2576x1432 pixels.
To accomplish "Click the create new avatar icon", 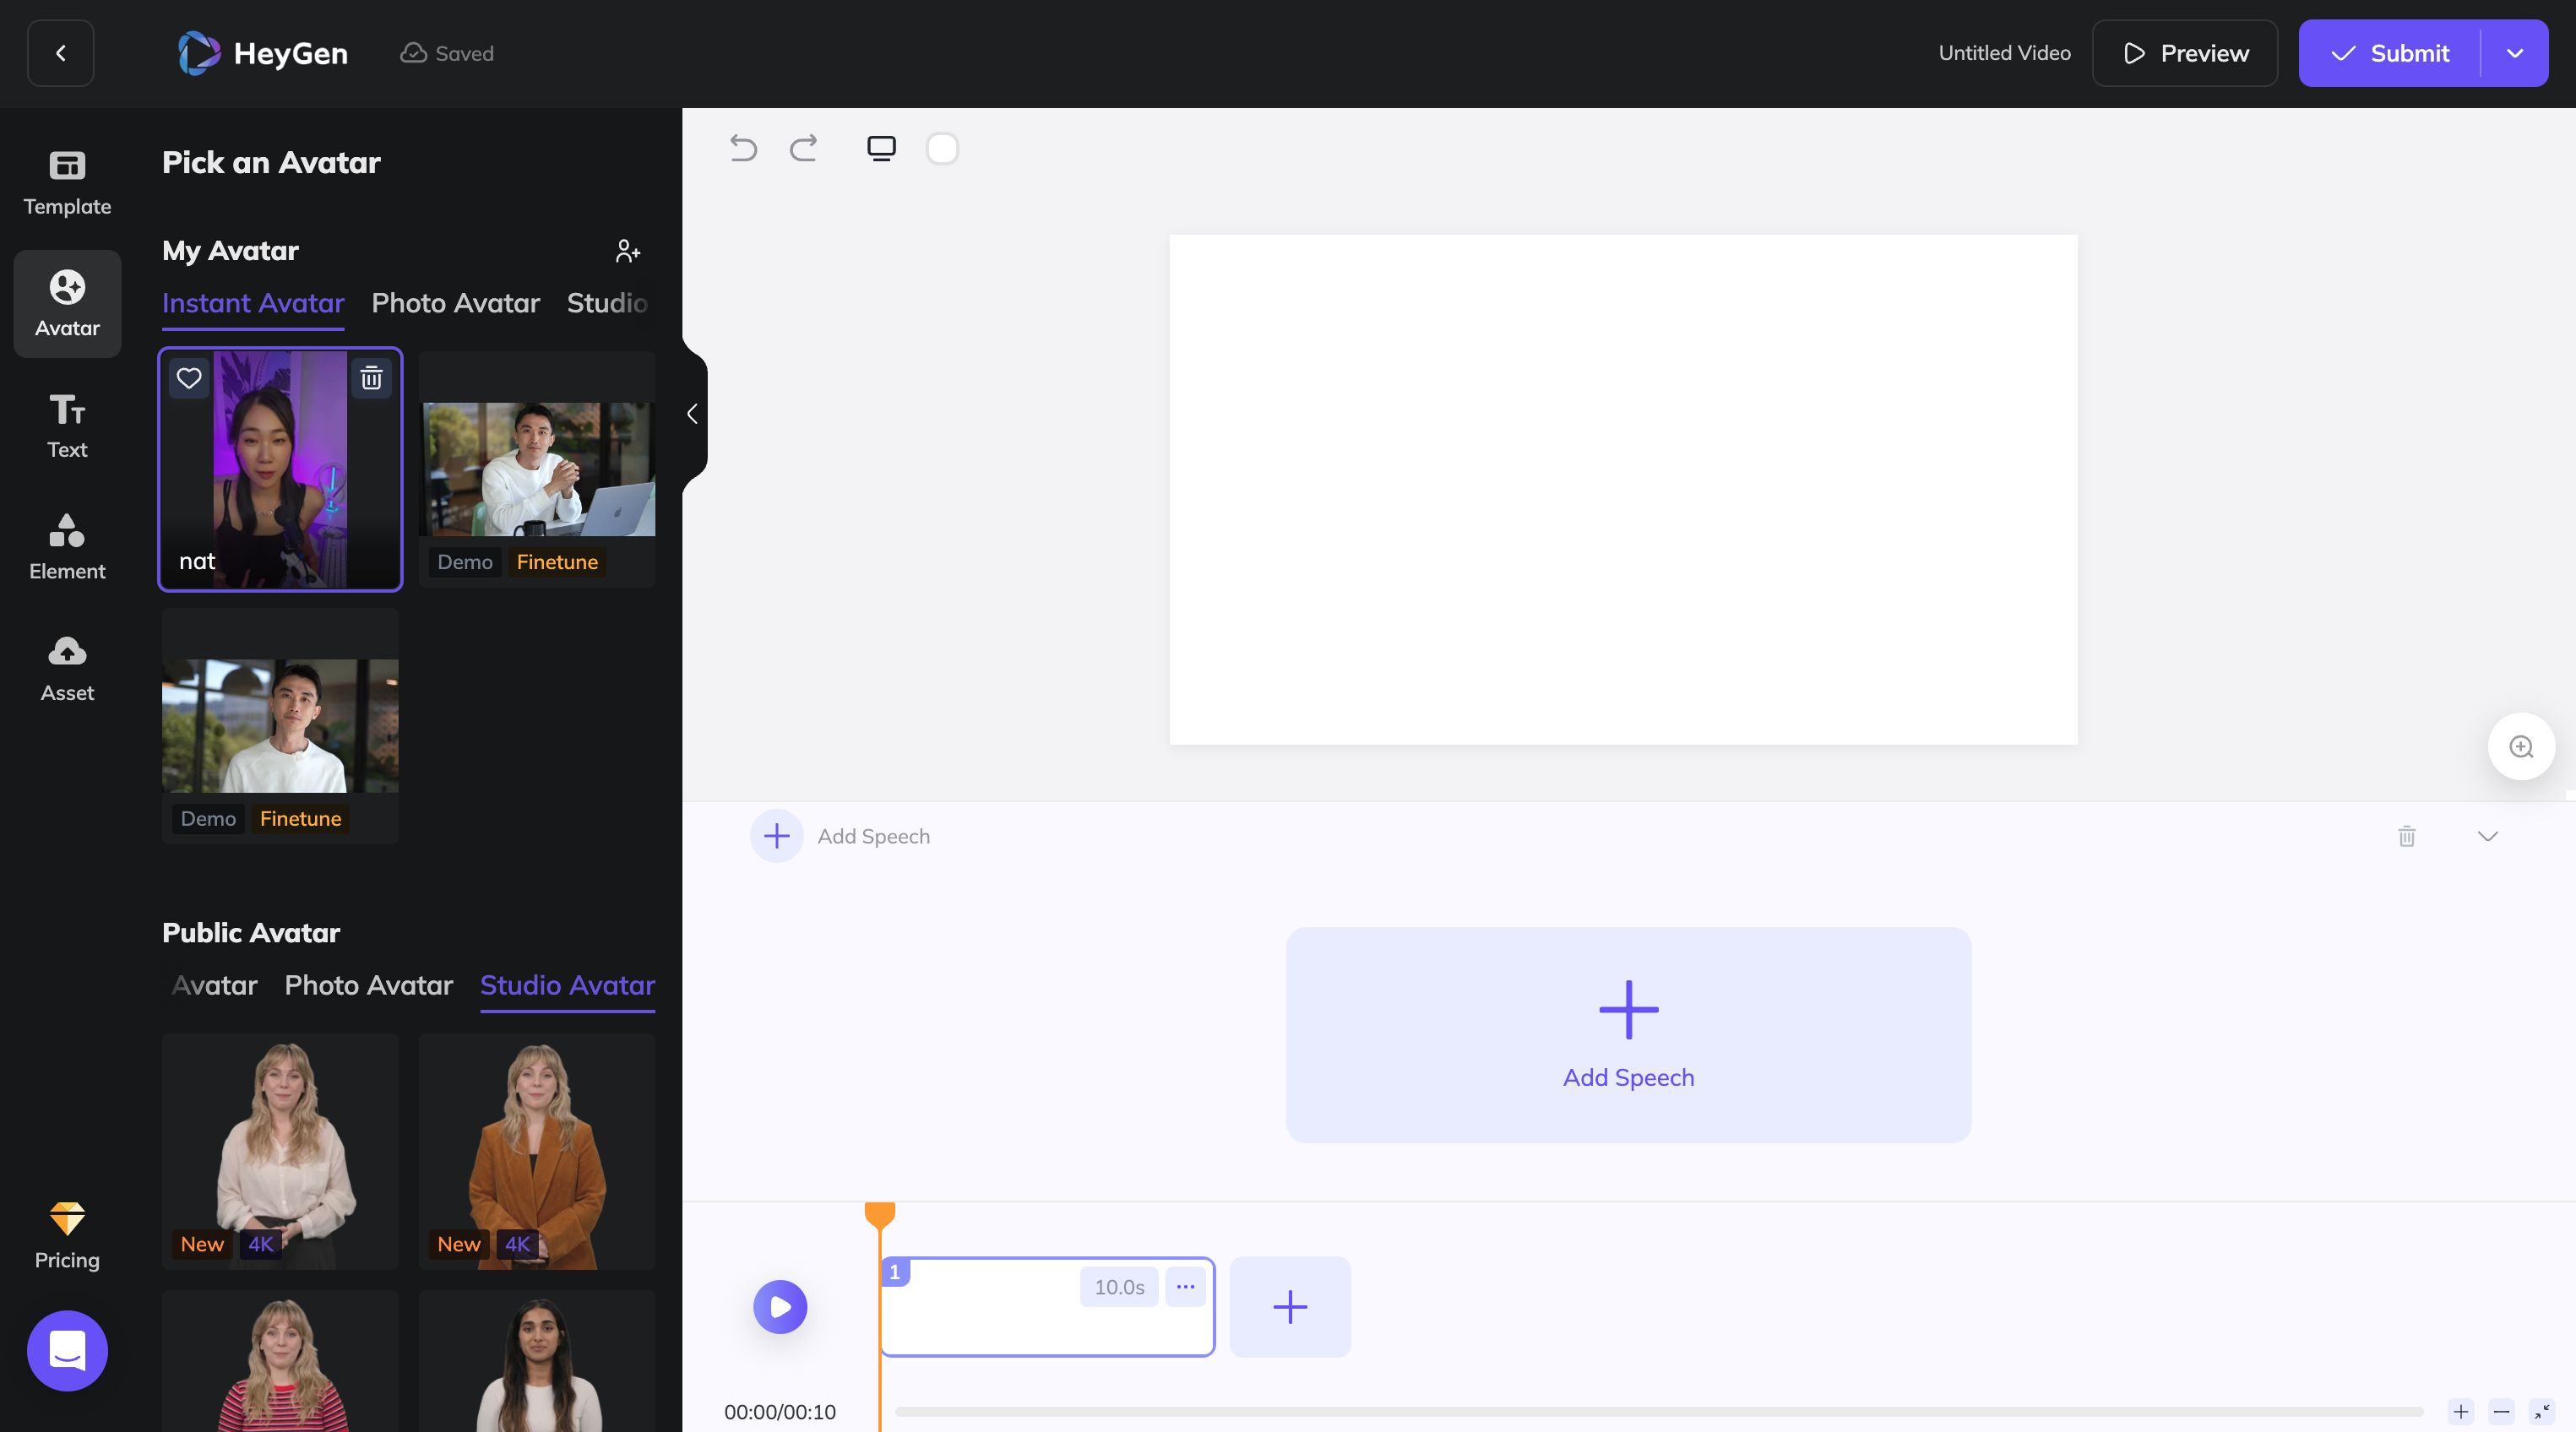I will [628, 251].
